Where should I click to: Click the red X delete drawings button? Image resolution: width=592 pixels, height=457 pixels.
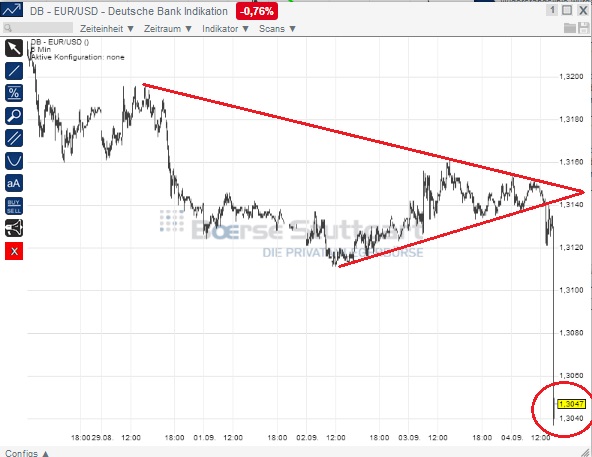coord(14,251)
